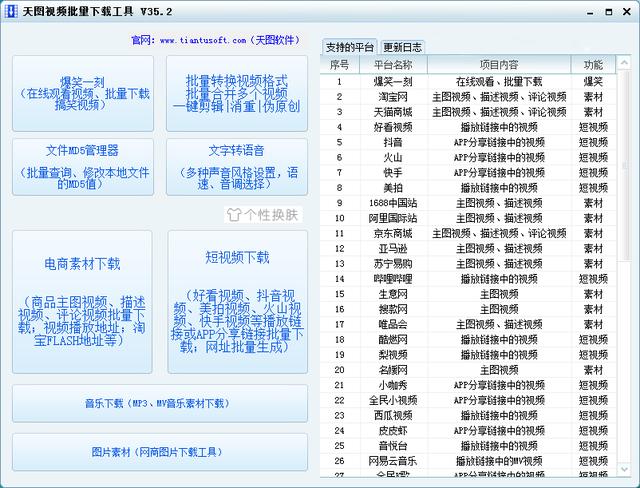This screenshot has height=488, width=640.
Task: Click the platform list vertical scrollbar thumb
Action: coord(624,165)
